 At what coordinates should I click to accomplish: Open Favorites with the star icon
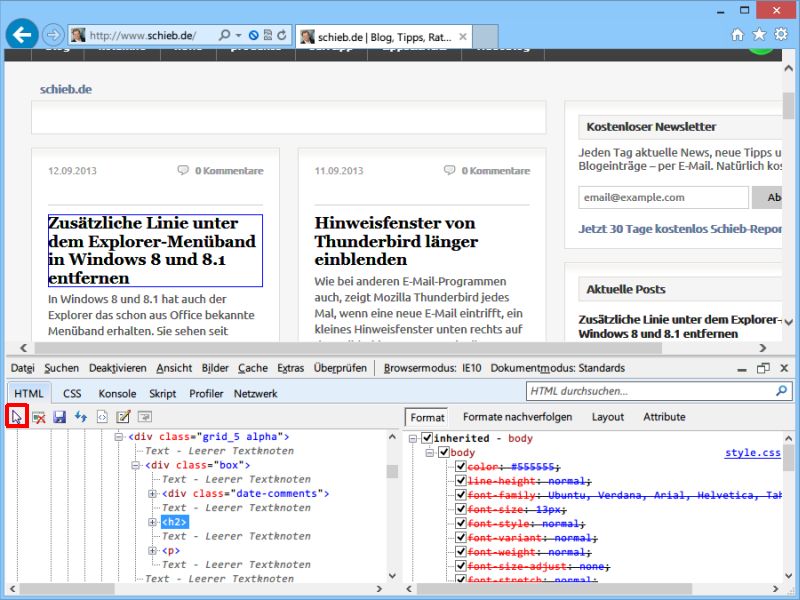(x=759, y=34)
